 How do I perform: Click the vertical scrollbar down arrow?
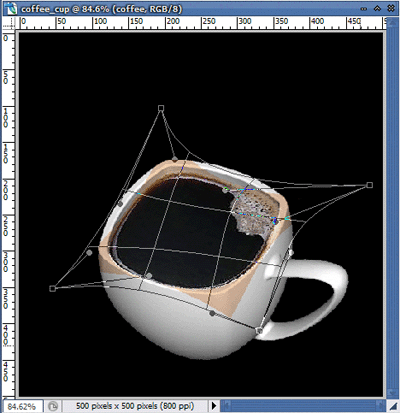pyautogui.click(x=392, y=393)
